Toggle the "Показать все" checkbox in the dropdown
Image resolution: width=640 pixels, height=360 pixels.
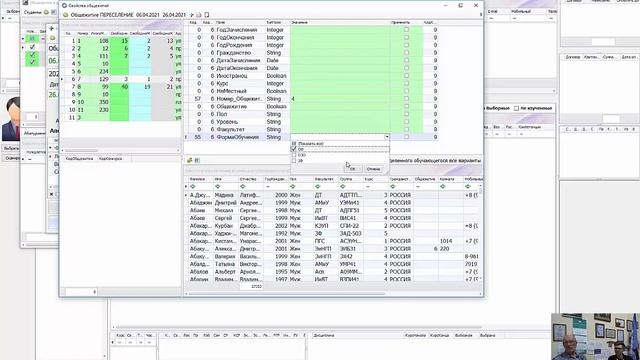click(x=294, y=144)
